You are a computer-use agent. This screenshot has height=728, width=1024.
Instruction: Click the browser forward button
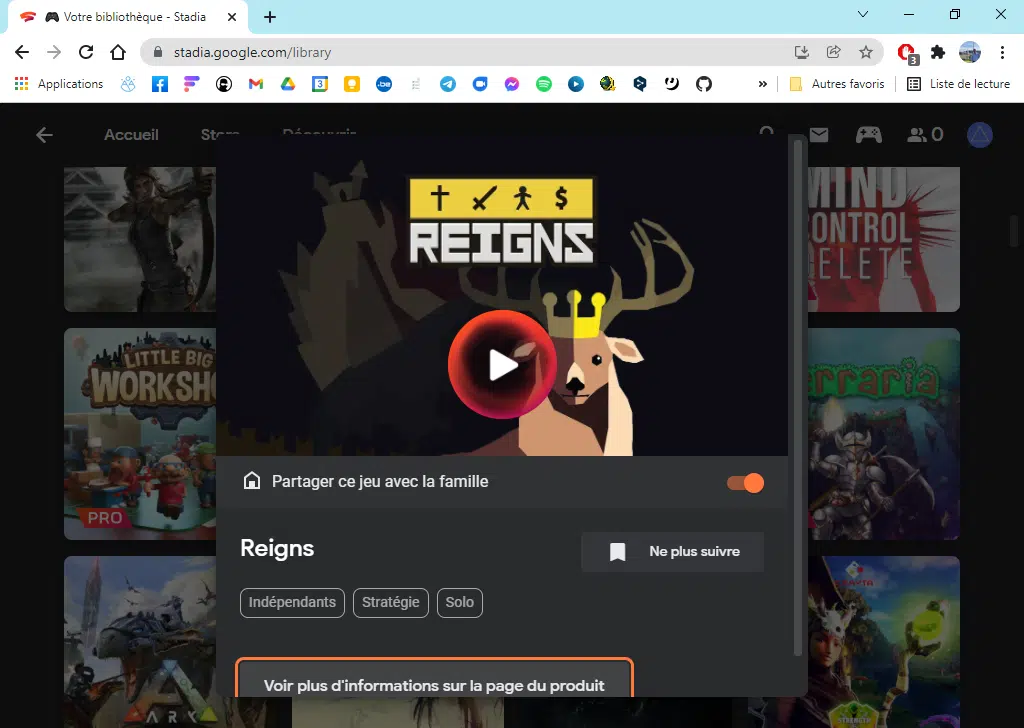[54, 52]
